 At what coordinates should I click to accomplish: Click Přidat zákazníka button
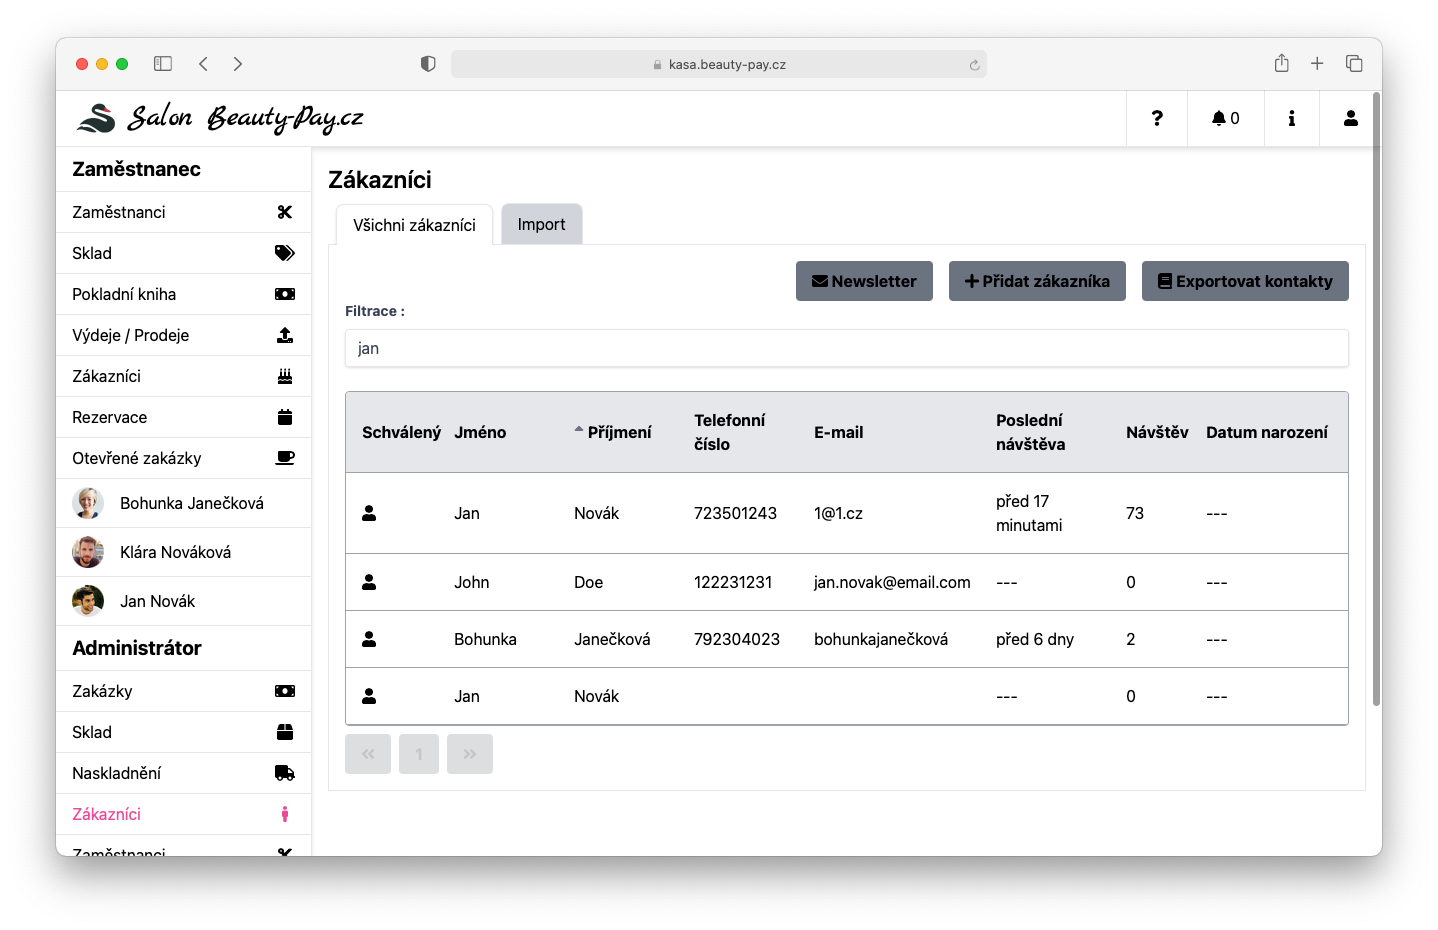click(1037, 281)
